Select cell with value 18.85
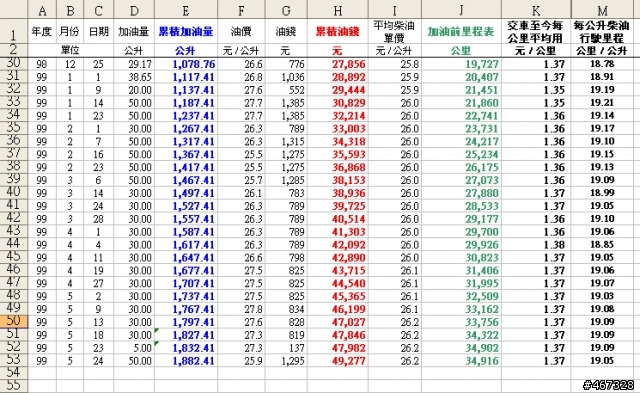 click(602, 244)
